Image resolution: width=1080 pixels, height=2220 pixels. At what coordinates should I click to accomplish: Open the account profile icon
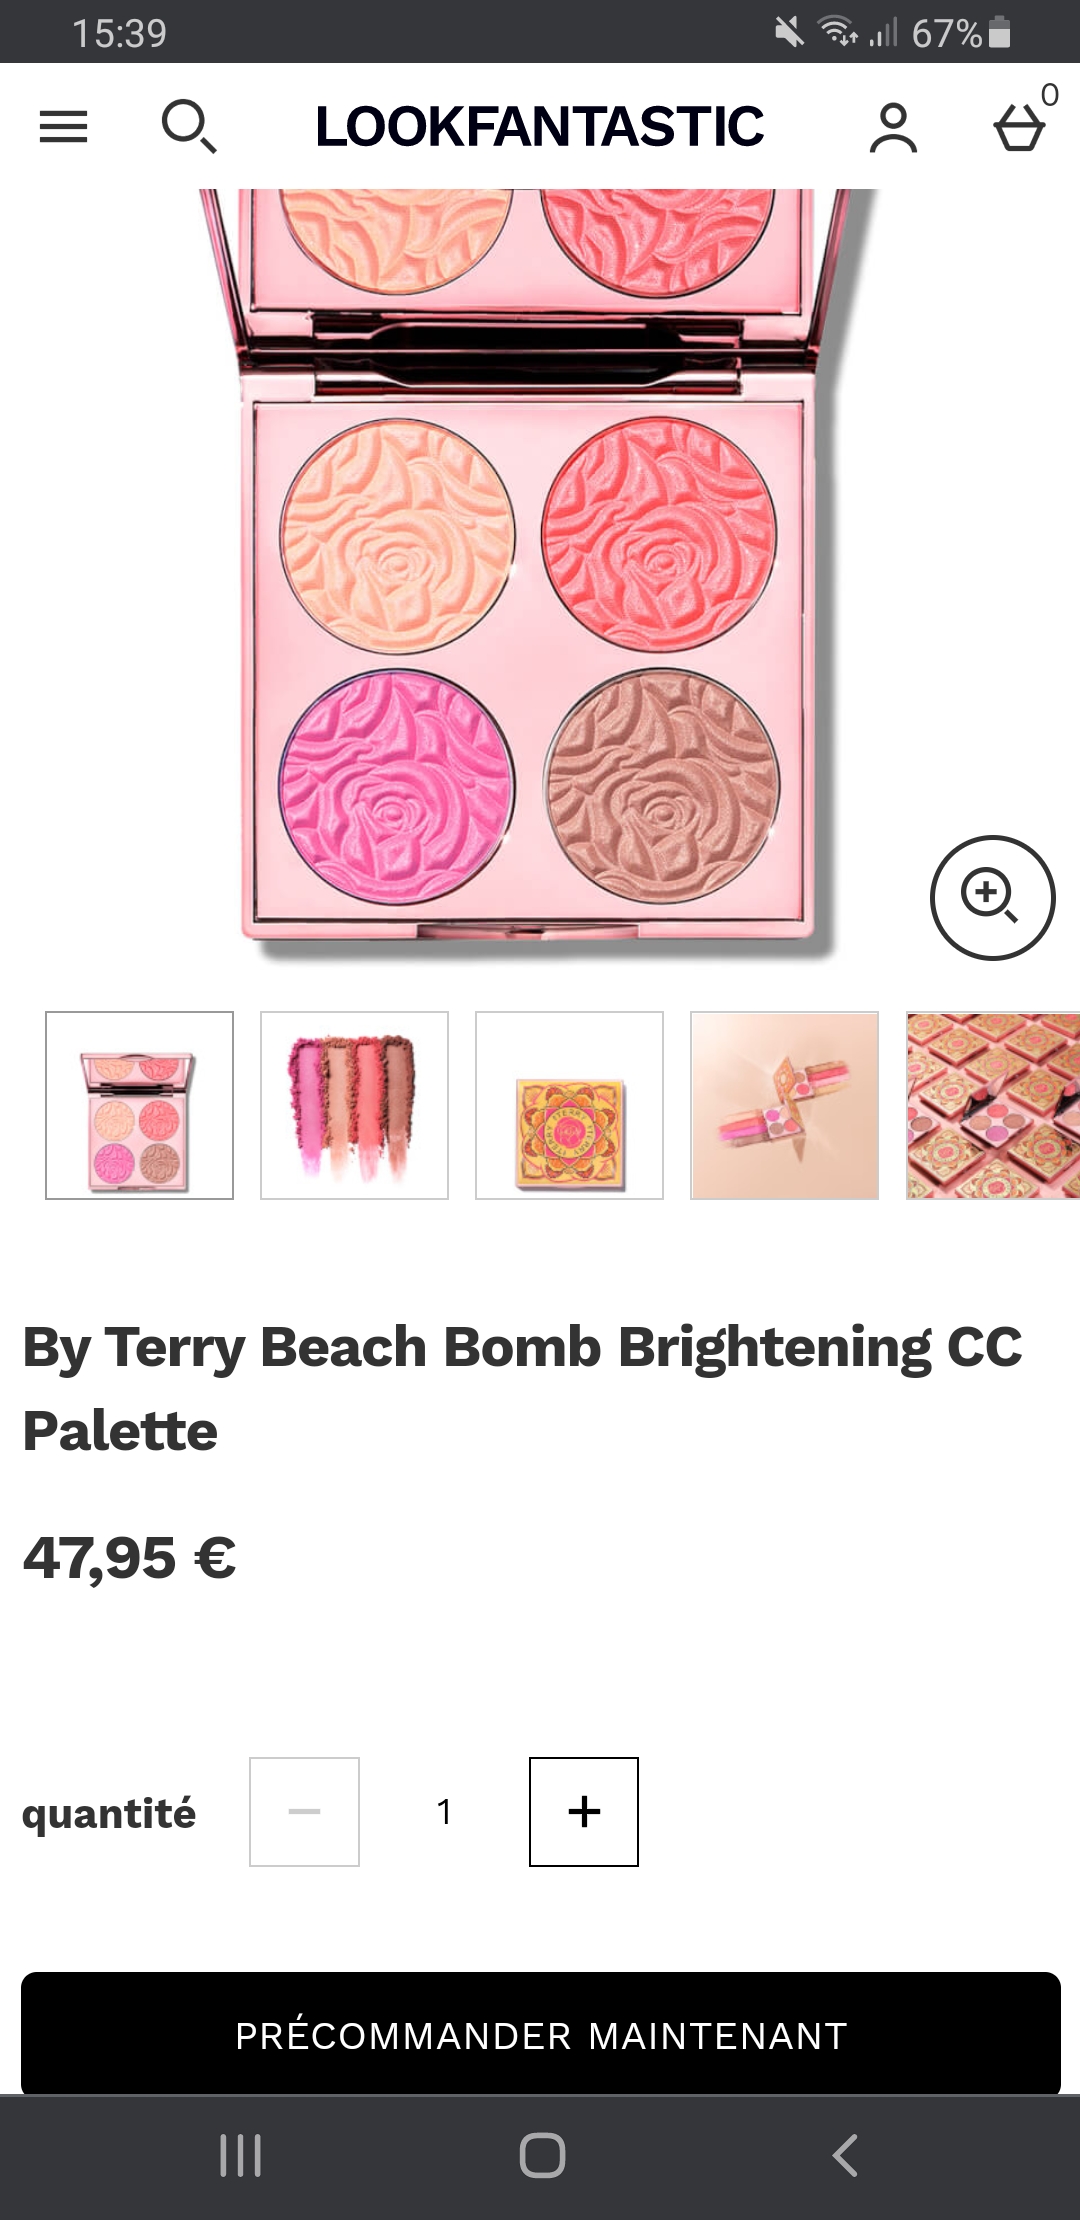click(x=893, y=128)
